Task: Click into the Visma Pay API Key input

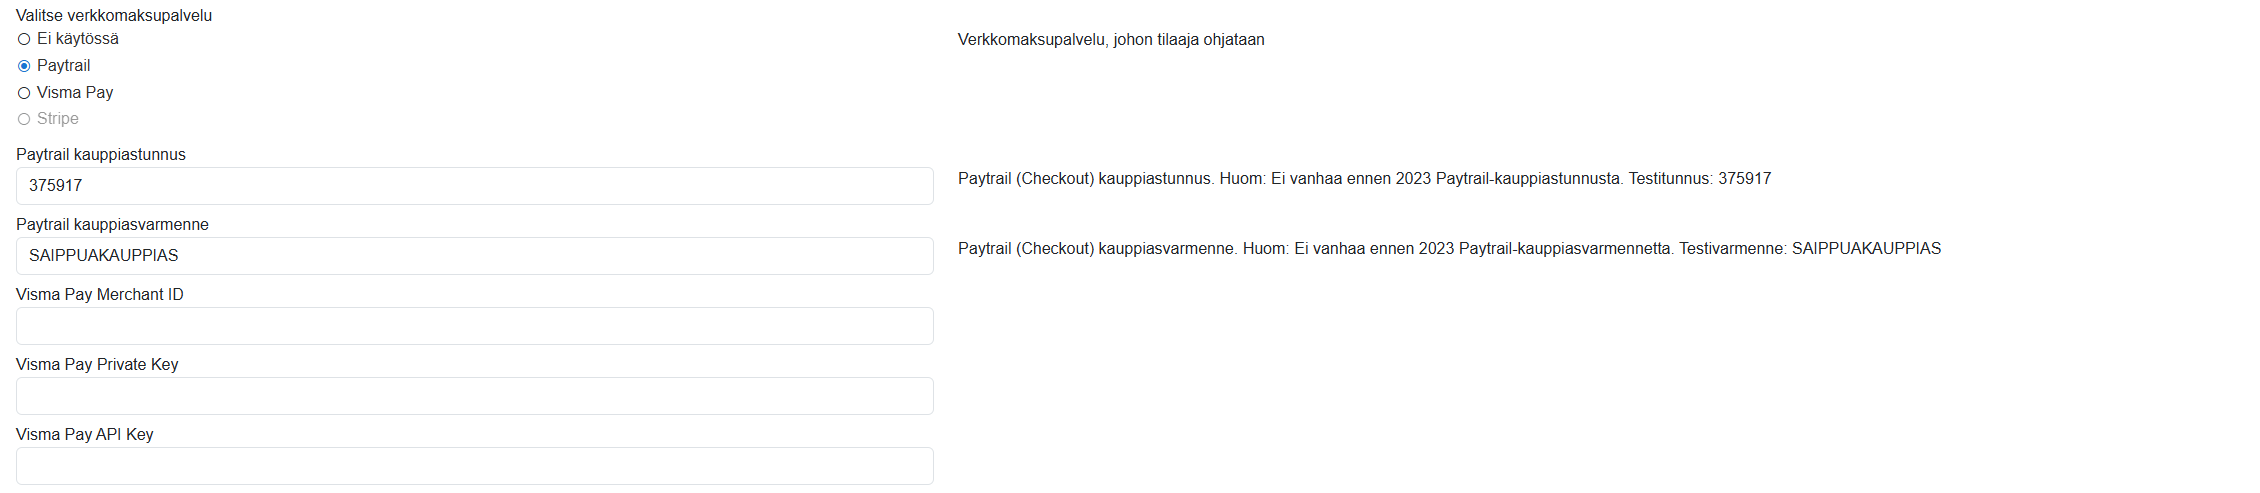Action: coord(474,466)
